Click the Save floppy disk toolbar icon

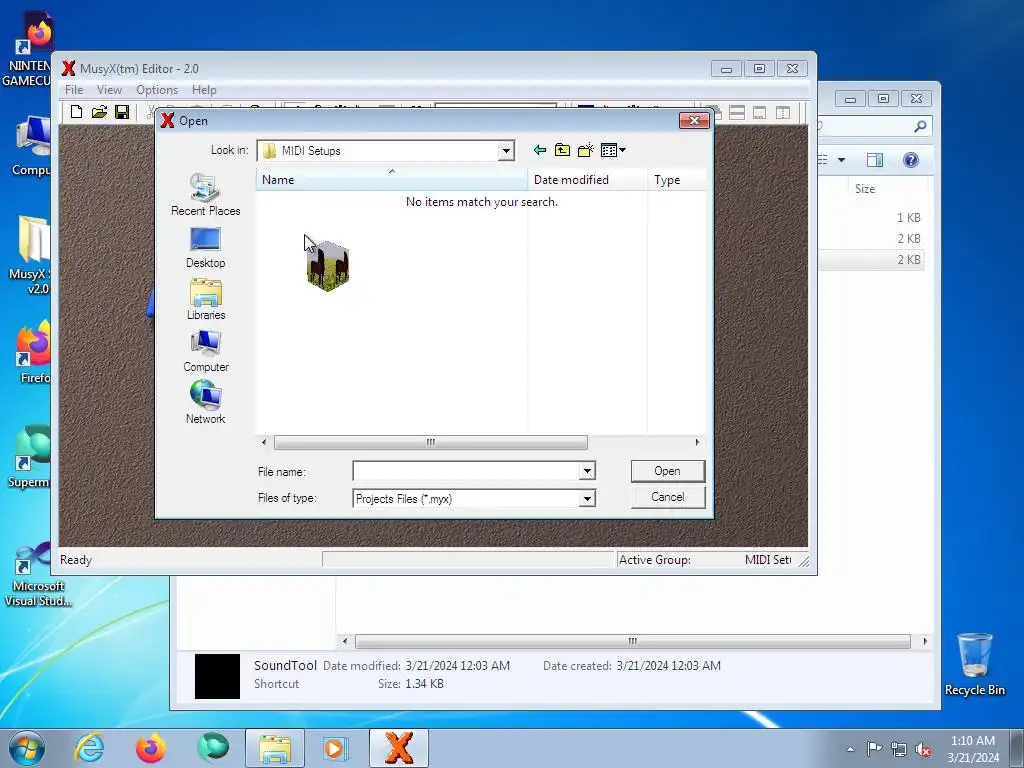tap(122, 112)
